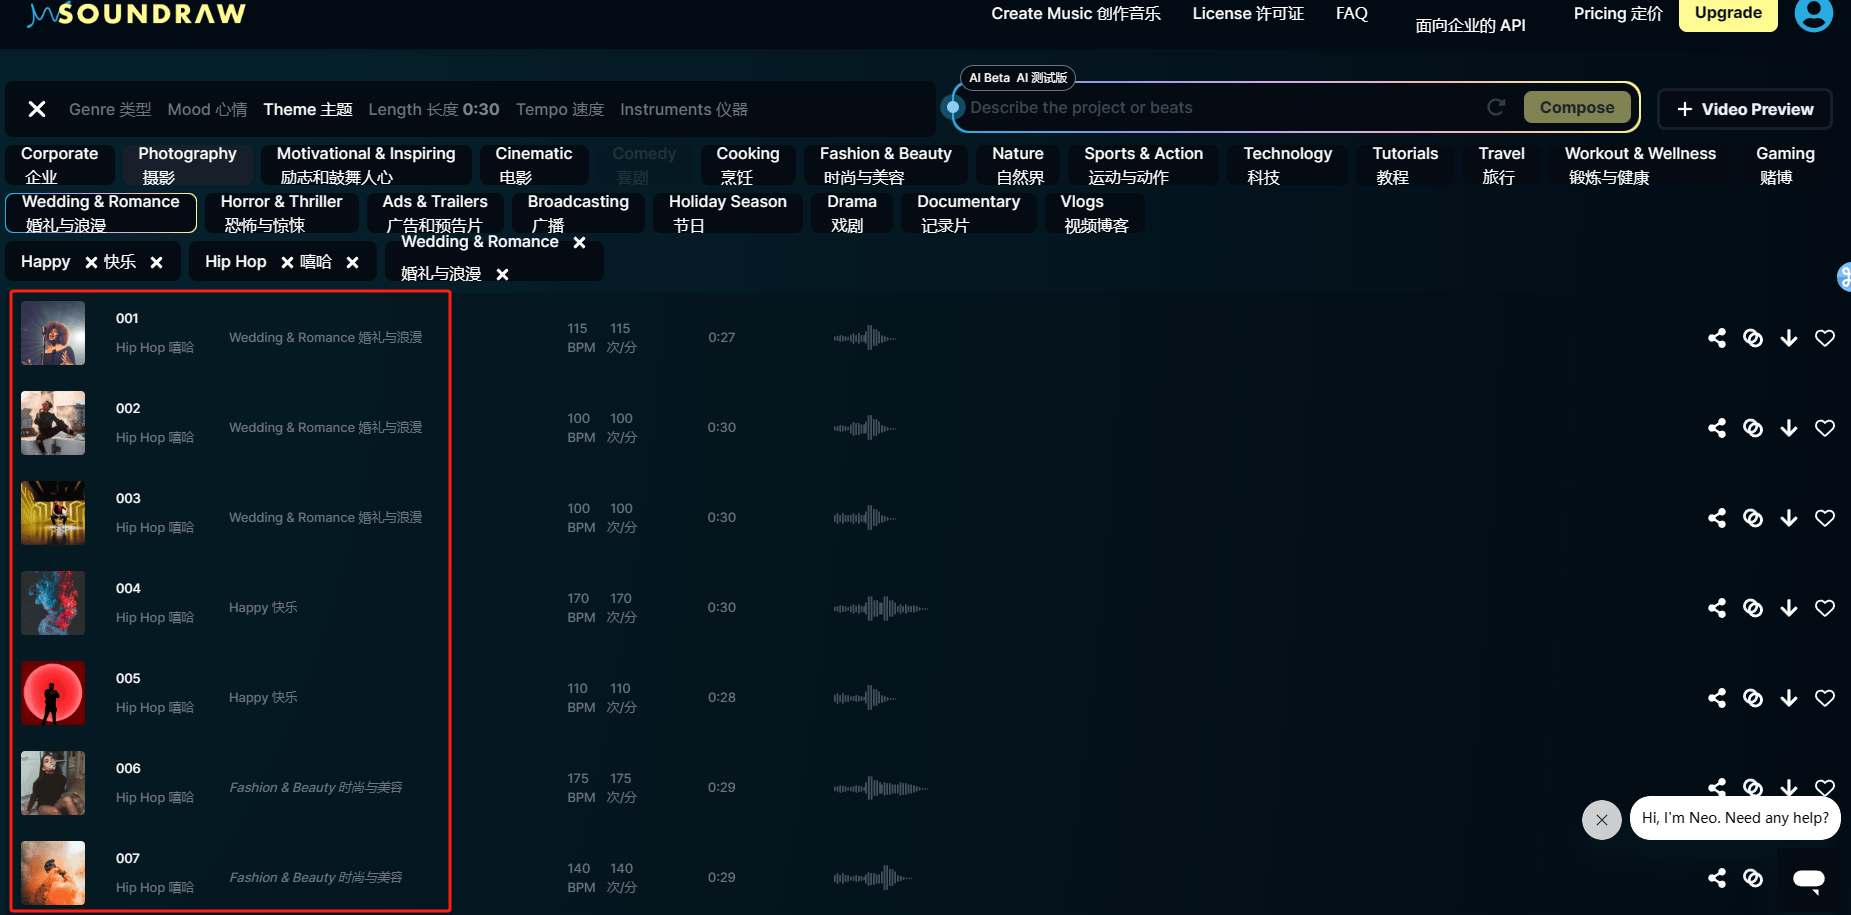Open the License page in top navigation

point(1247,14)
